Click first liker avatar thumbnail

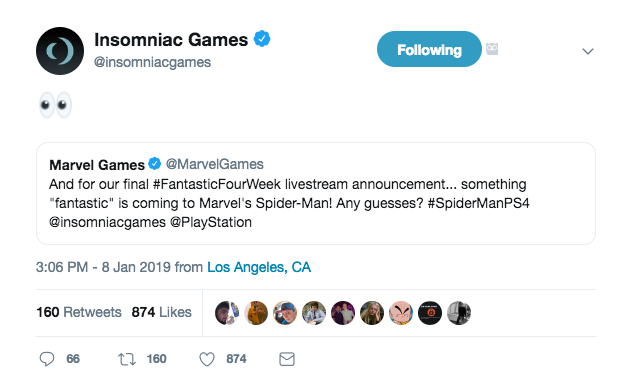coord(227,313)
